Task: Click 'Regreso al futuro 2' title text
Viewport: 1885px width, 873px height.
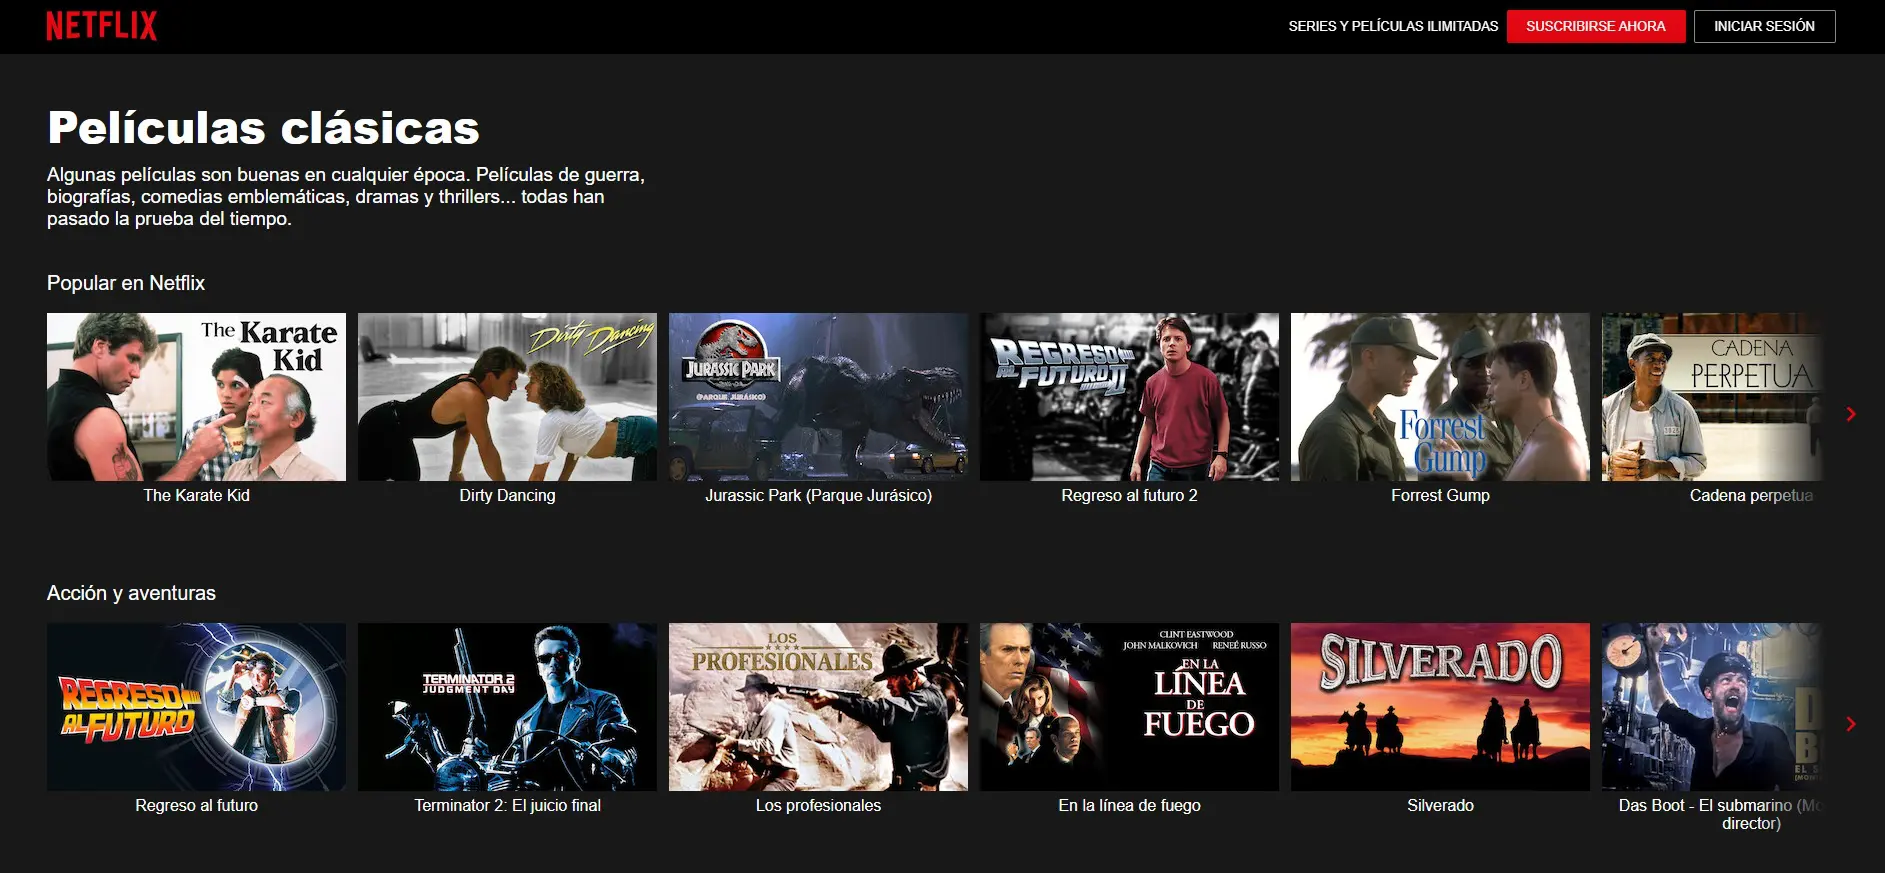Action: [1129, 495]
